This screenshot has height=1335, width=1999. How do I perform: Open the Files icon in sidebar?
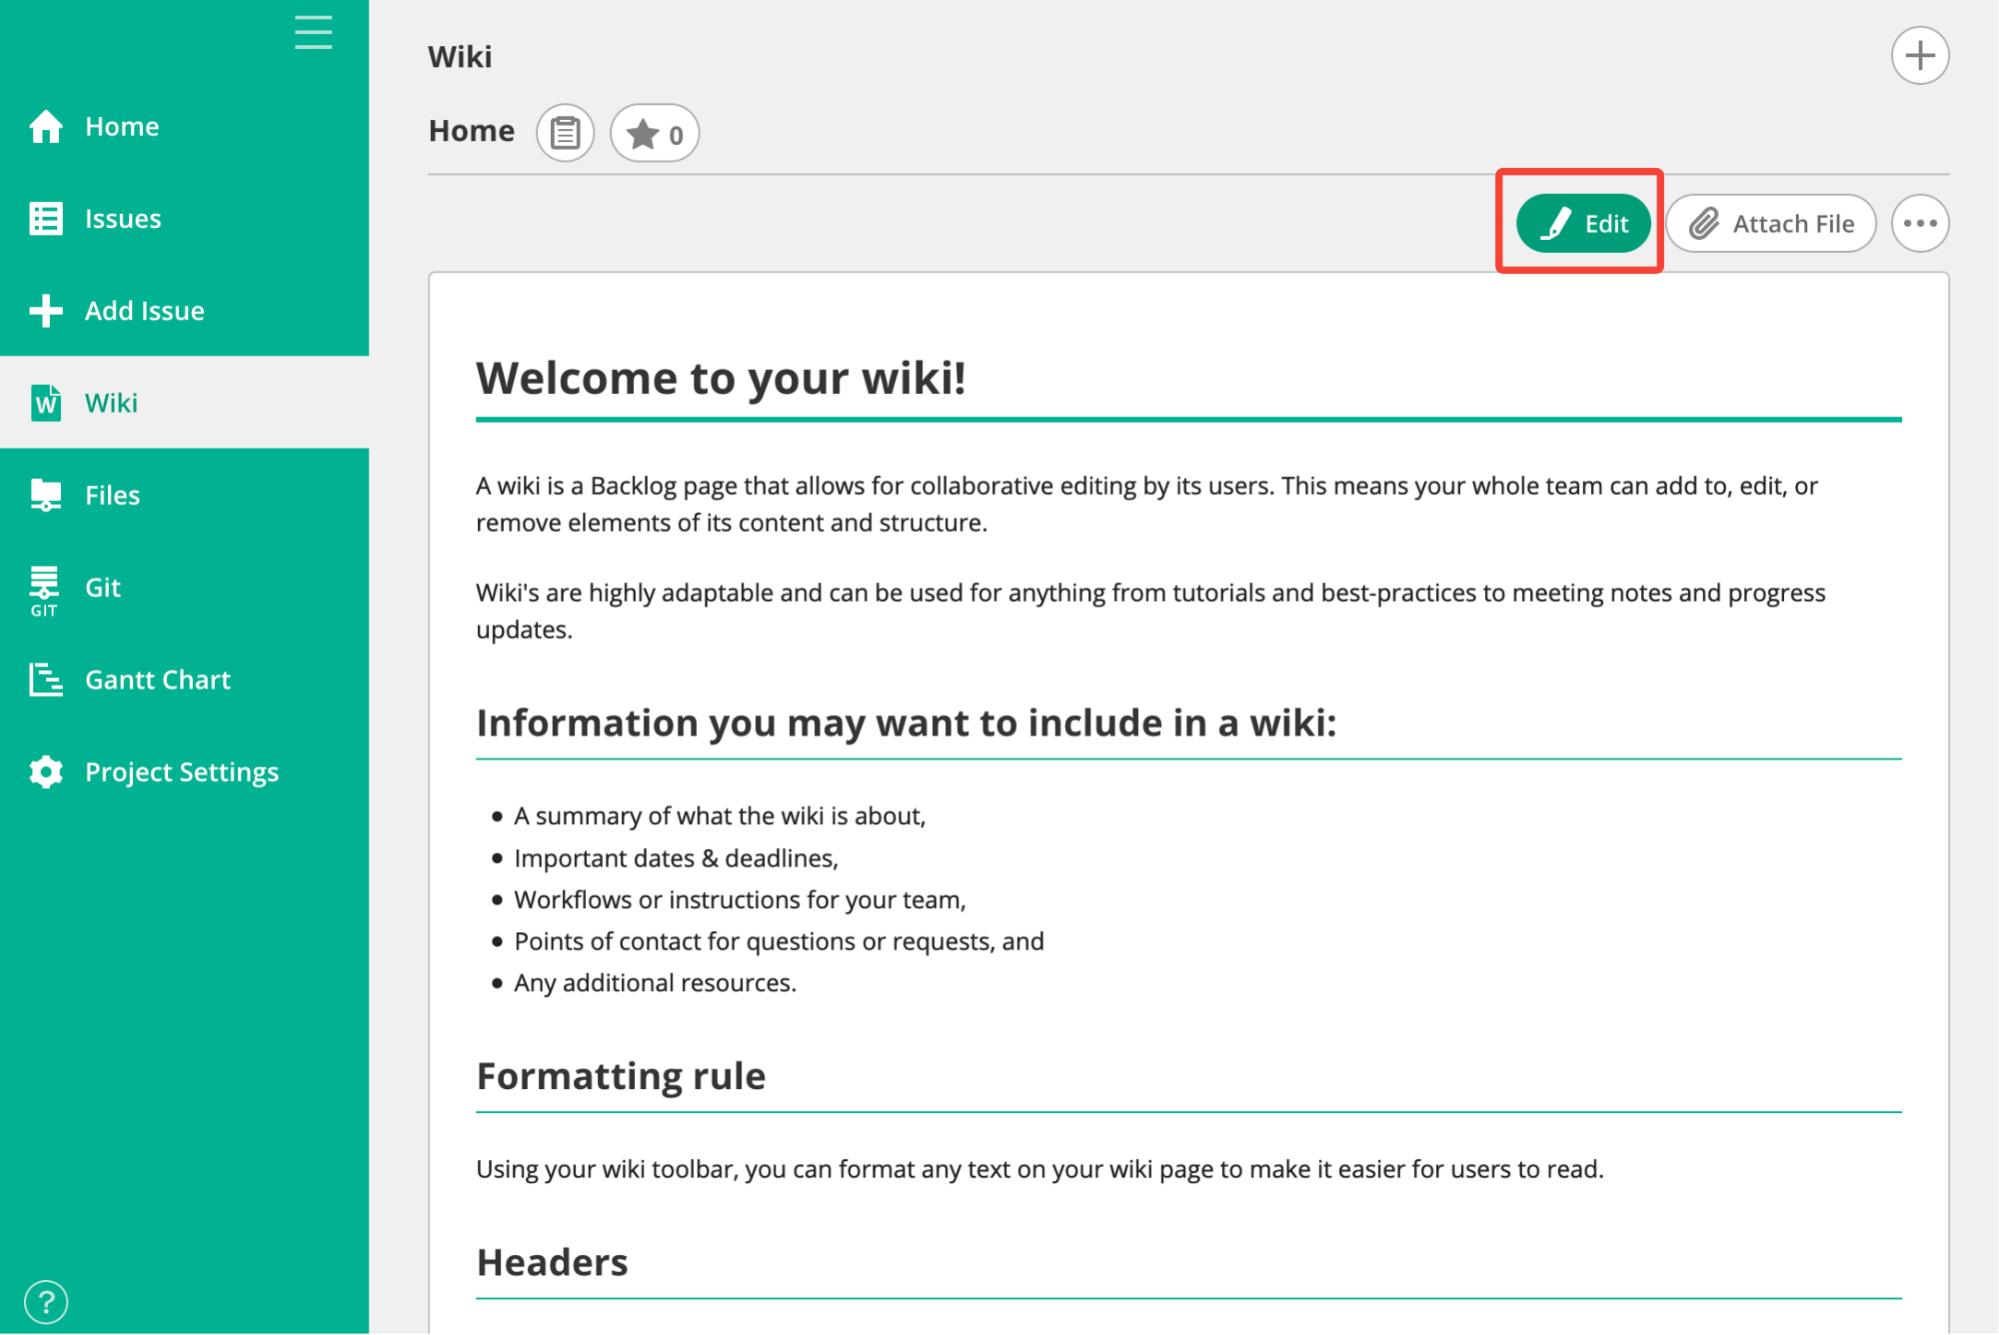tap(46, 495)
